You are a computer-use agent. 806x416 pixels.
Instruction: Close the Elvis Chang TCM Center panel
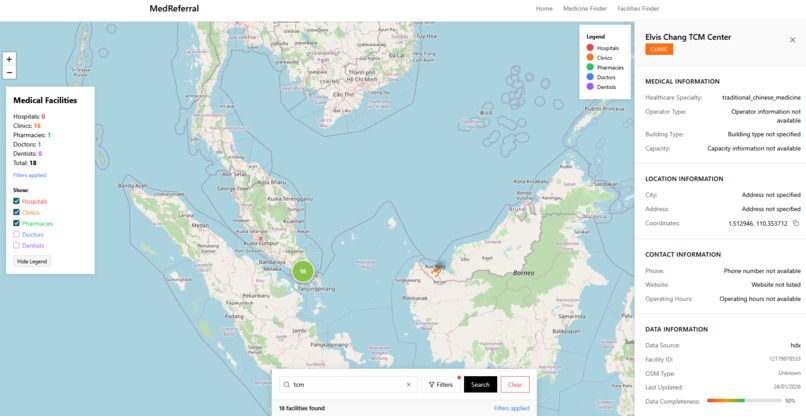tap(792, 40)
